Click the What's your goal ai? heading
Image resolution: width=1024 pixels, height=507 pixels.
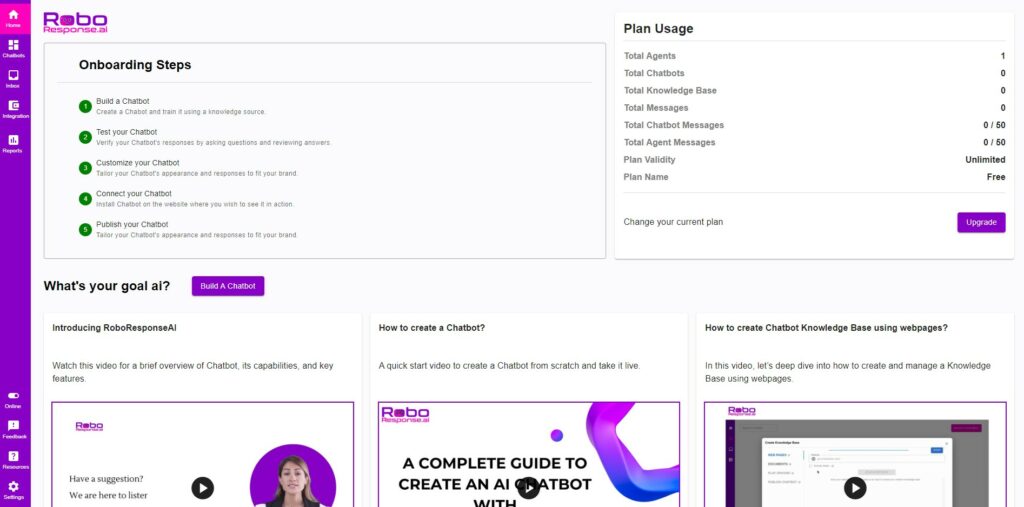(106, 286)
